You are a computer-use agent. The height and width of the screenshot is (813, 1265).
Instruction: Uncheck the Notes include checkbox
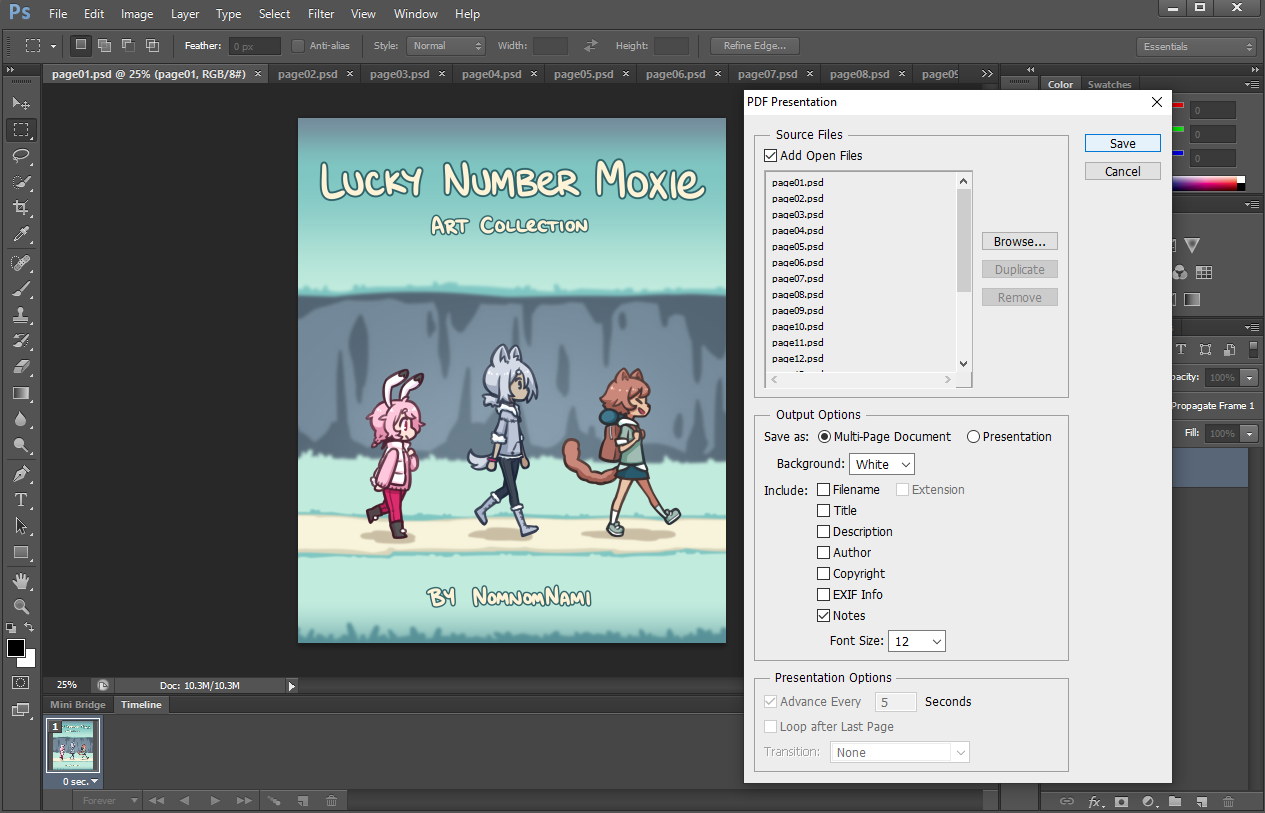(x=824, y=615)
